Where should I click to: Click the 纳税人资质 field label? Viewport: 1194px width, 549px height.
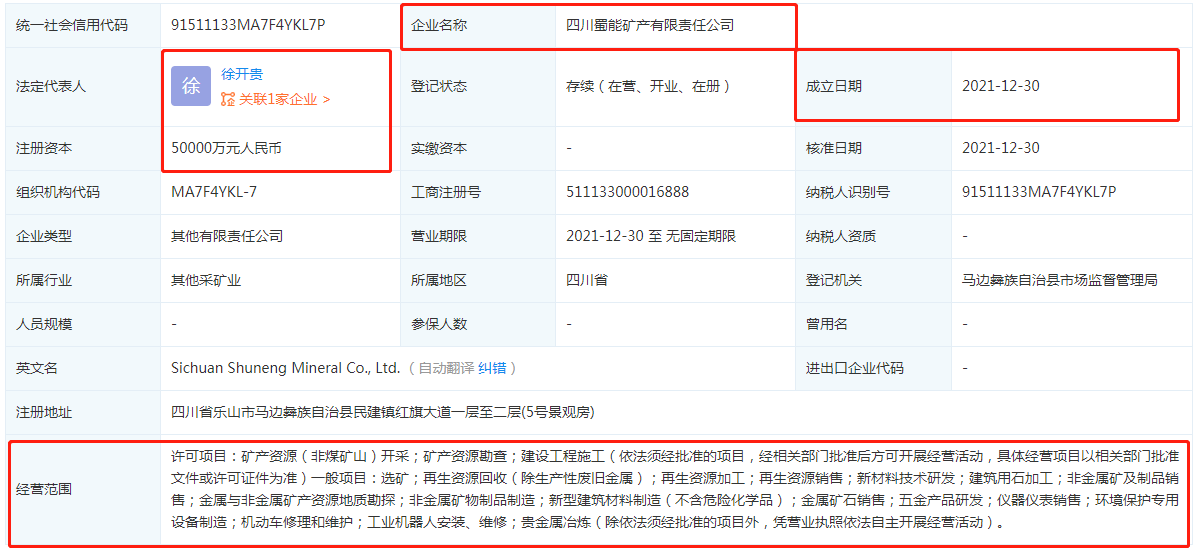[x=841, y=236]
